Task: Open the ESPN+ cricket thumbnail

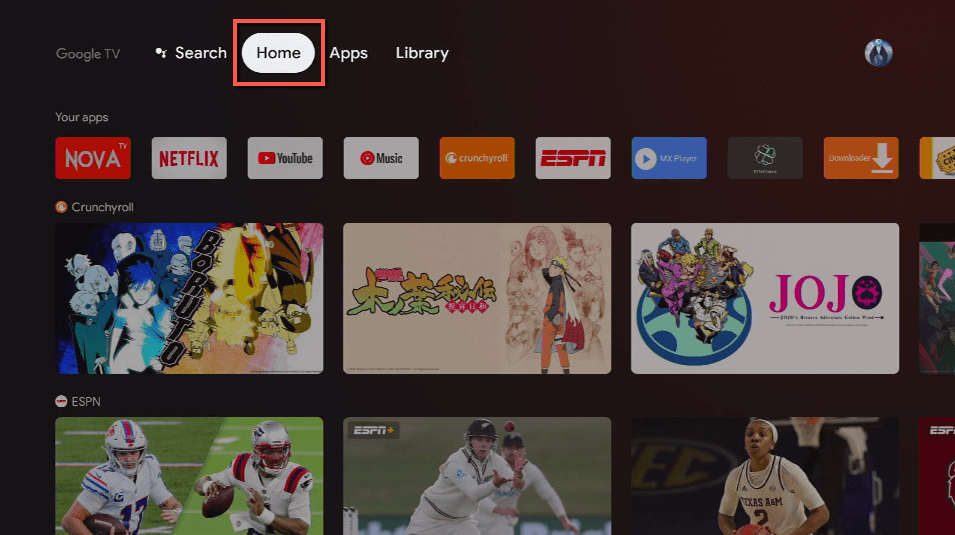Action: click(477, 476)
